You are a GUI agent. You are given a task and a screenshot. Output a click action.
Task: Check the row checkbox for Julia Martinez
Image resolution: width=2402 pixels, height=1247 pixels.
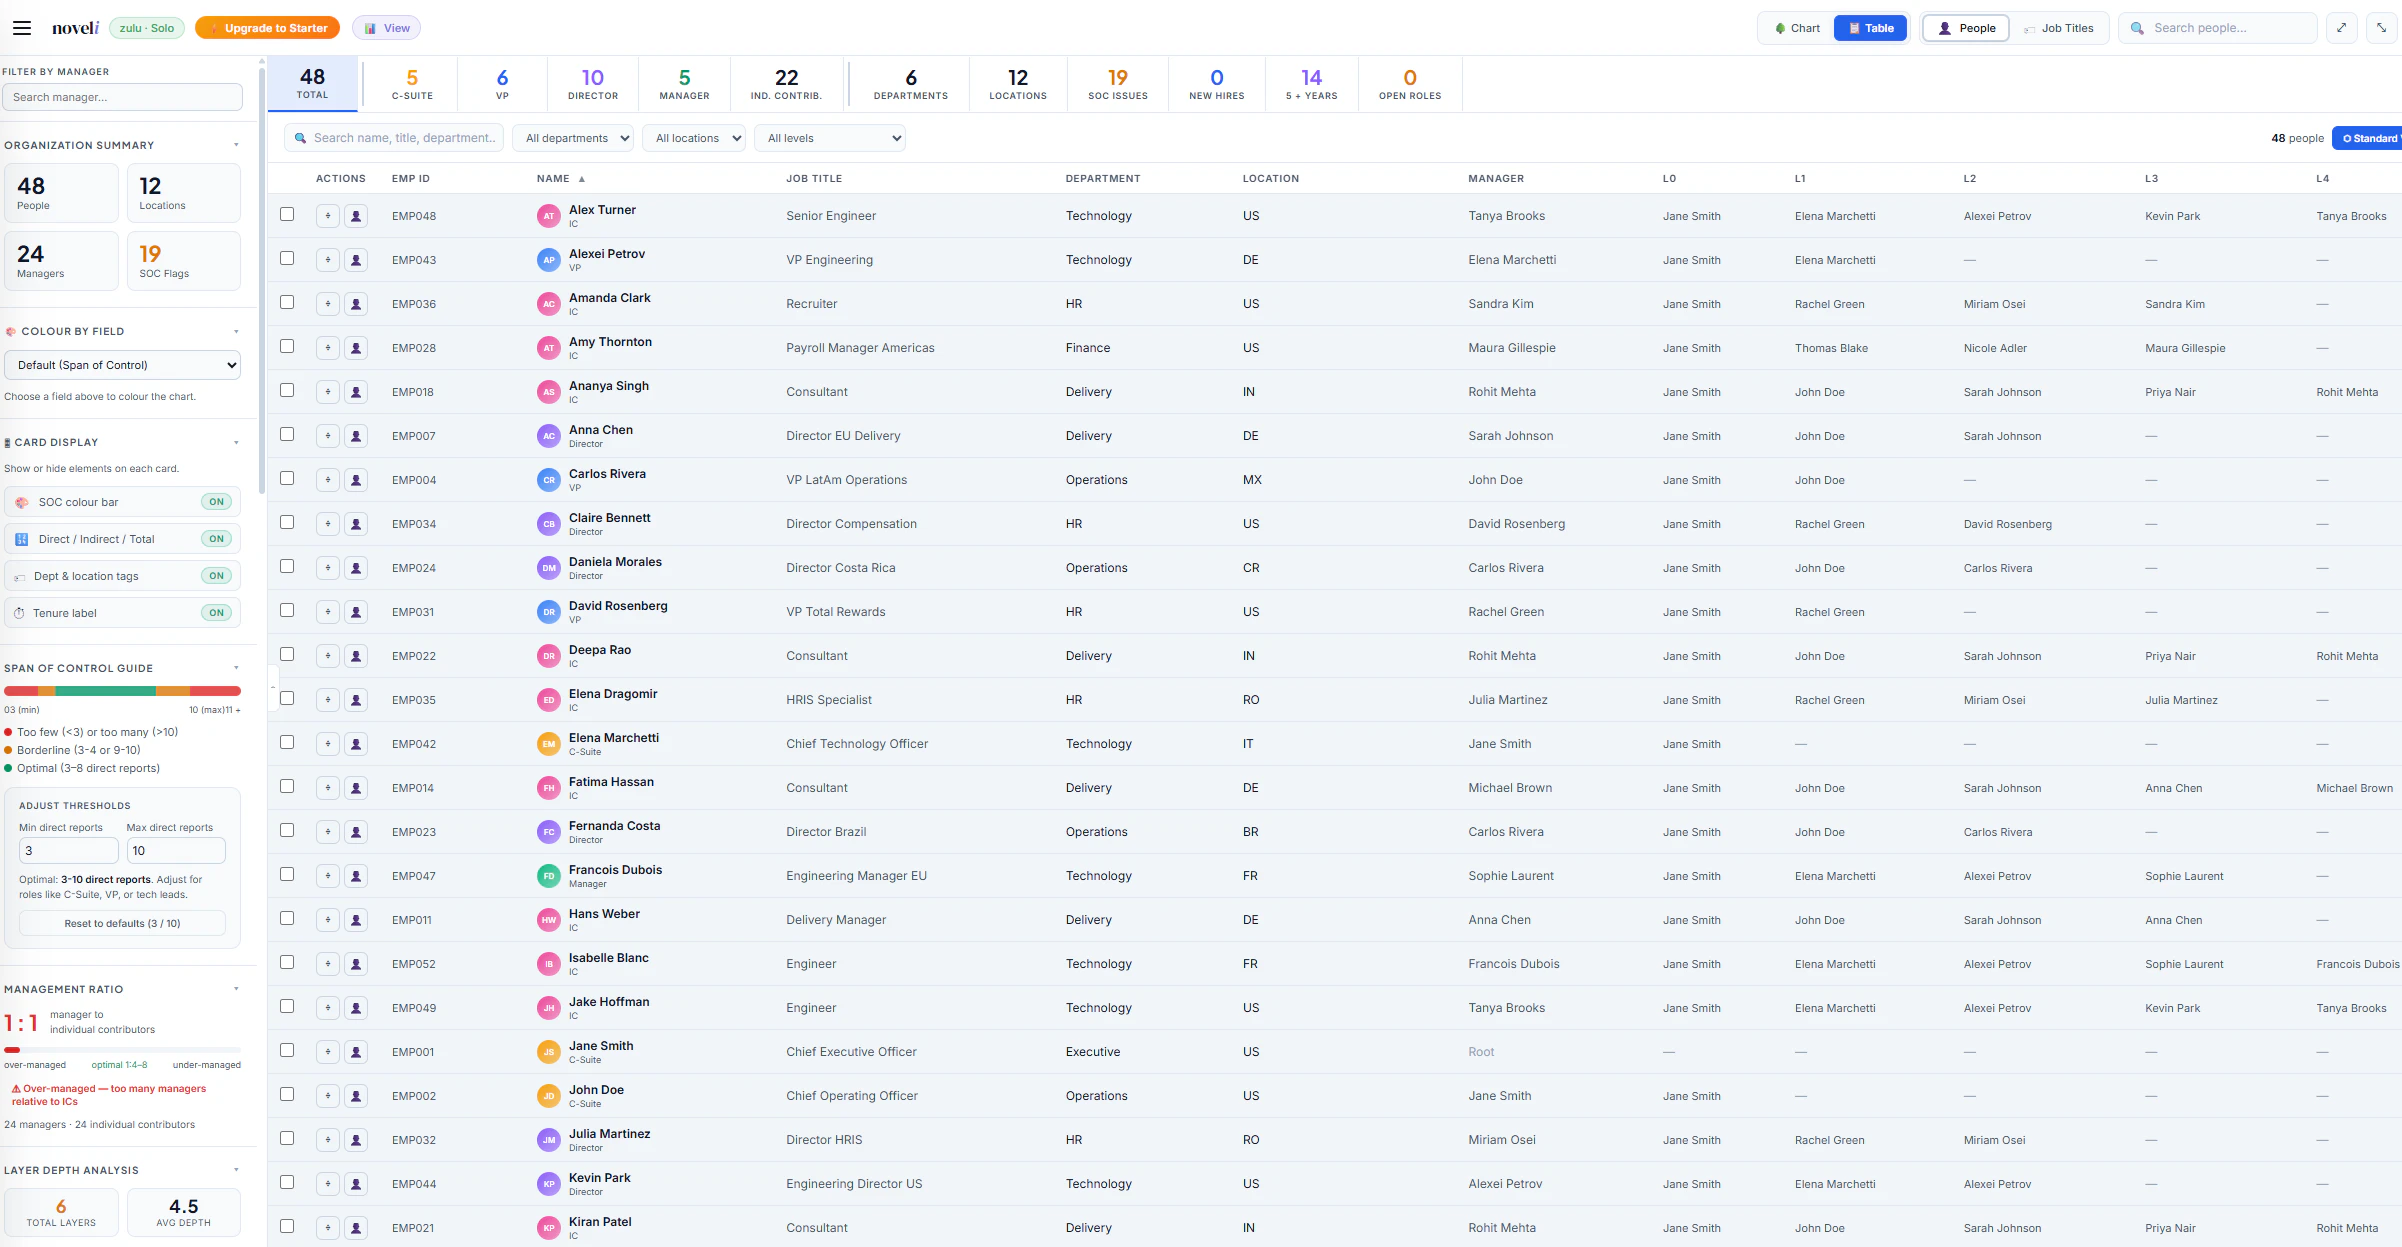tap(287, 1138)
